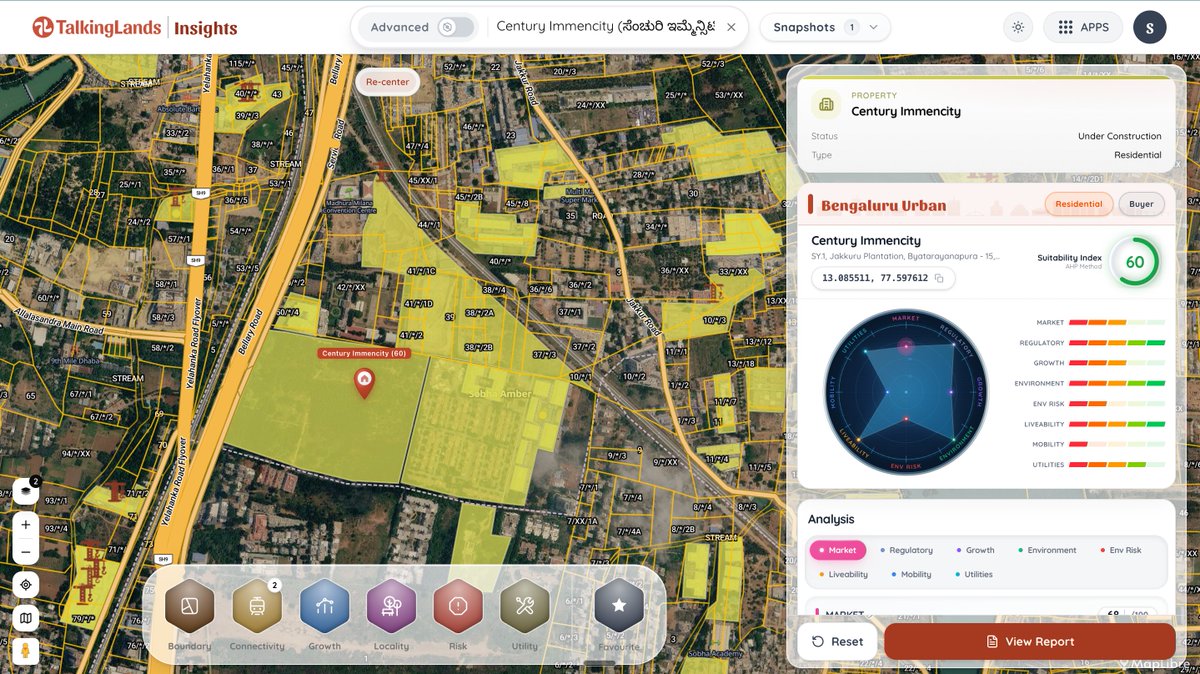
Task: Select the Environment analysis tab
Action: pyautogui.click(x=1047, y=550)
